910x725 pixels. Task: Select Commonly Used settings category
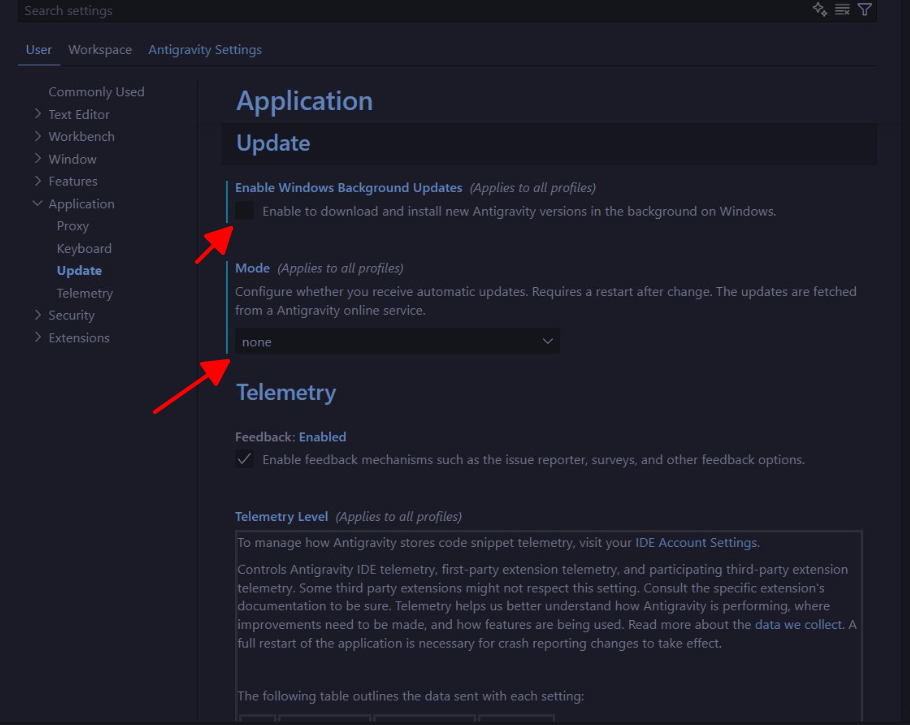96,92
